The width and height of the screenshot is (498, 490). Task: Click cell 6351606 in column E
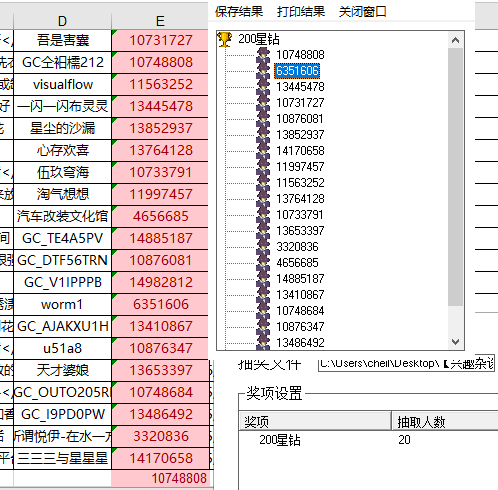[160, 304]
